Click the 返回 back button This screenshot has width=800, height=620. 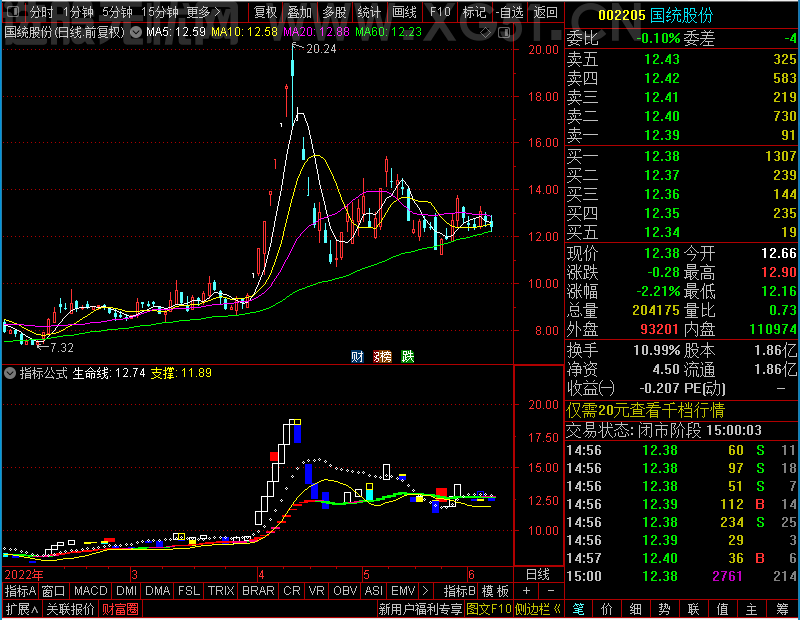[545, 12]
